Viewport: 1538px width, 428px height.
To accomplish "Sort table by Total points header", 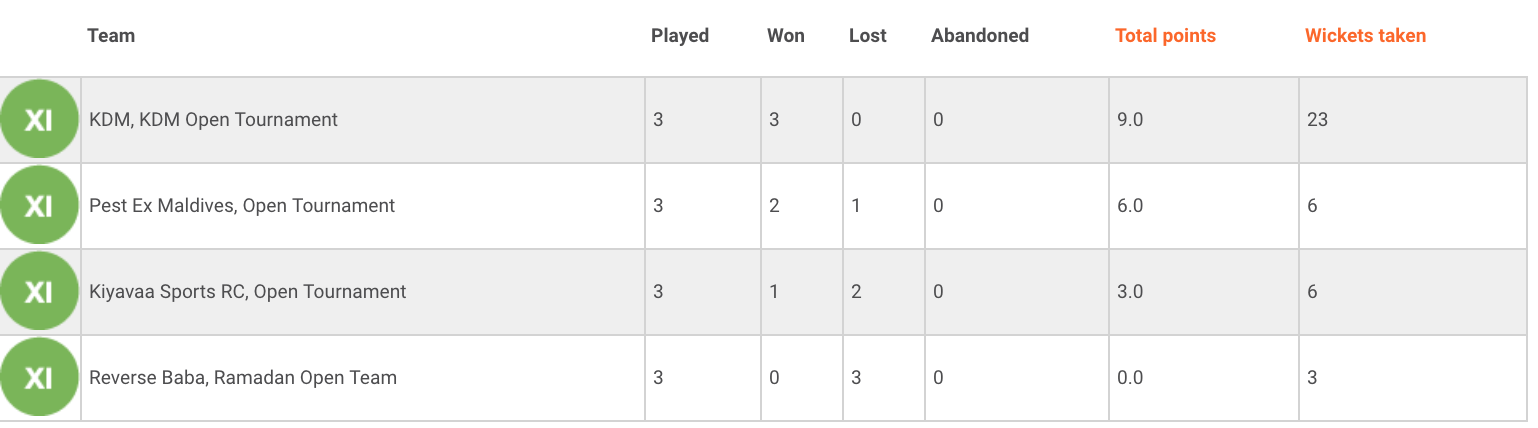I will click(1165, 36).
